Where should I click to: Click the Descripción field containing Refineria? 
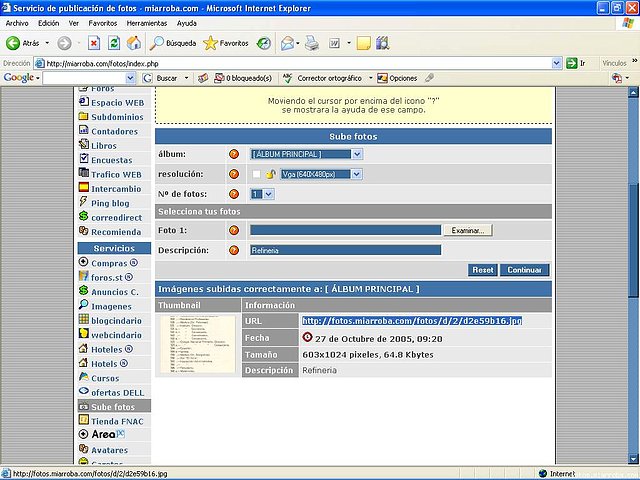345,250
